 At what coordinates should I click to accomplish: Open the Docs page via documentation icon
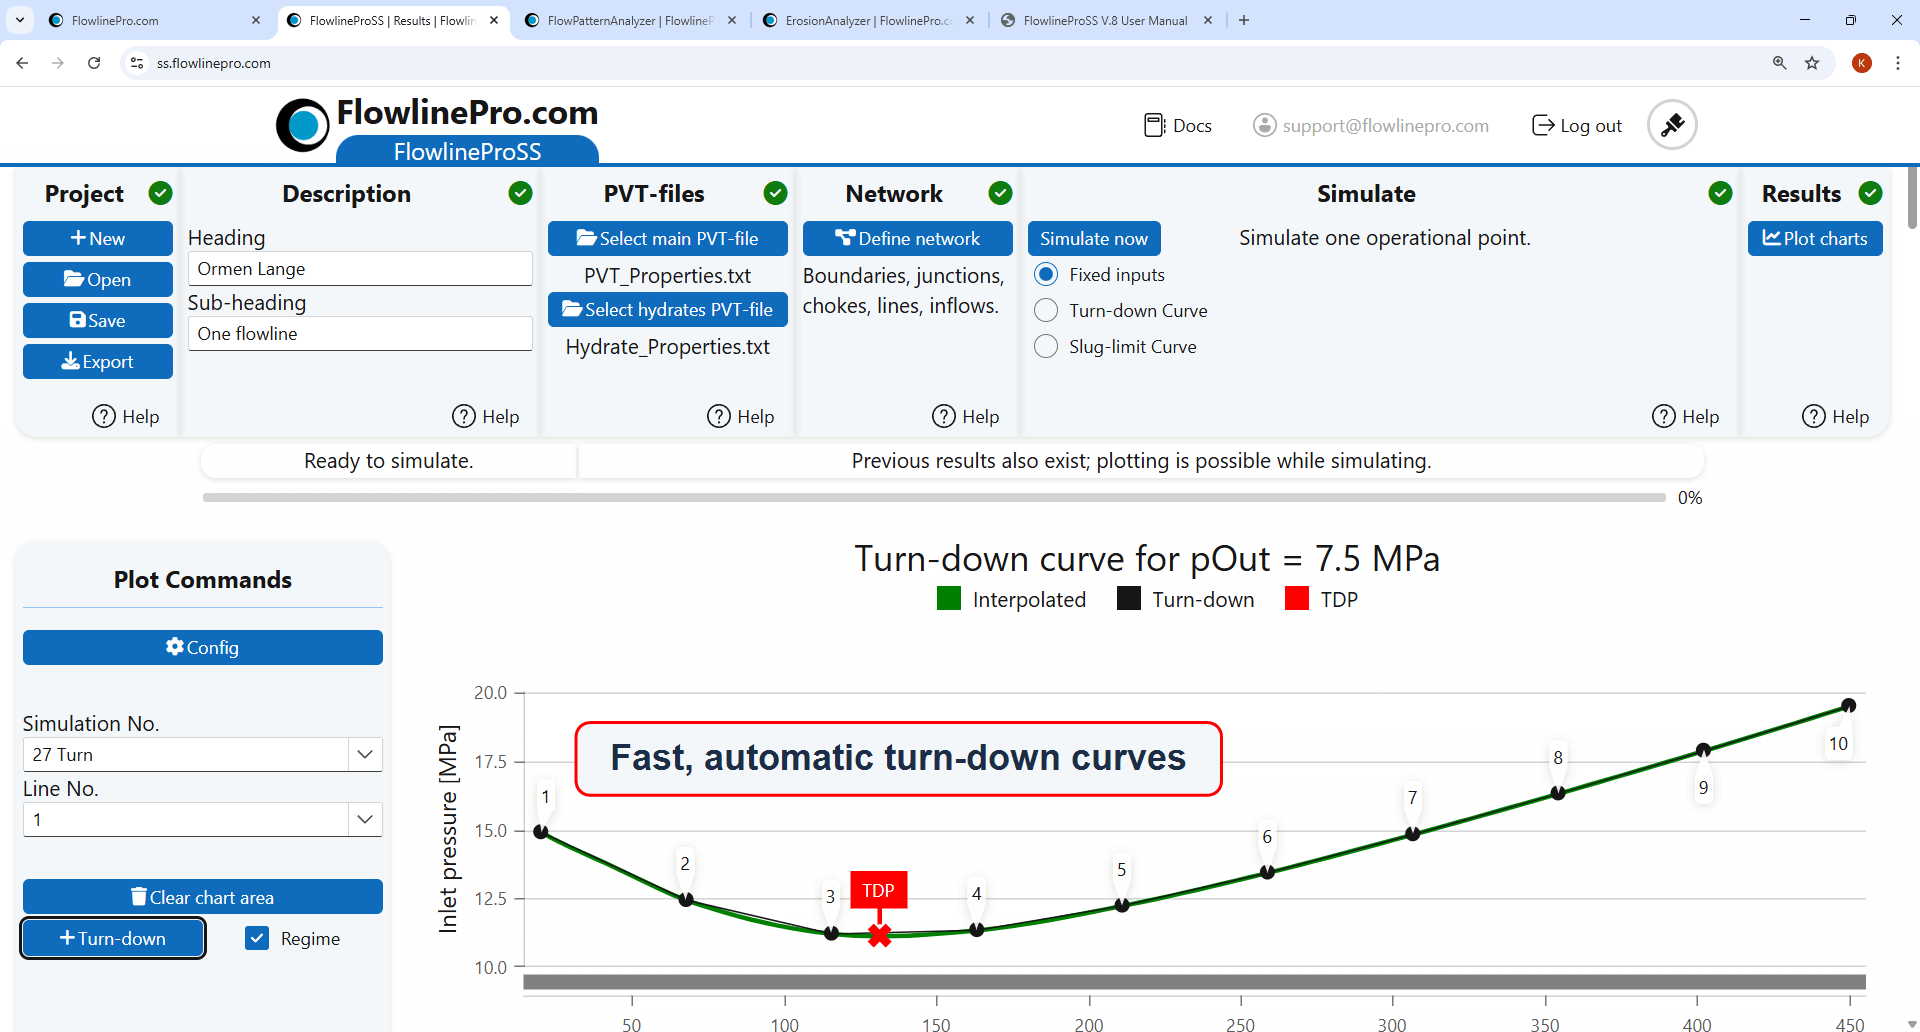[1155, 125]
